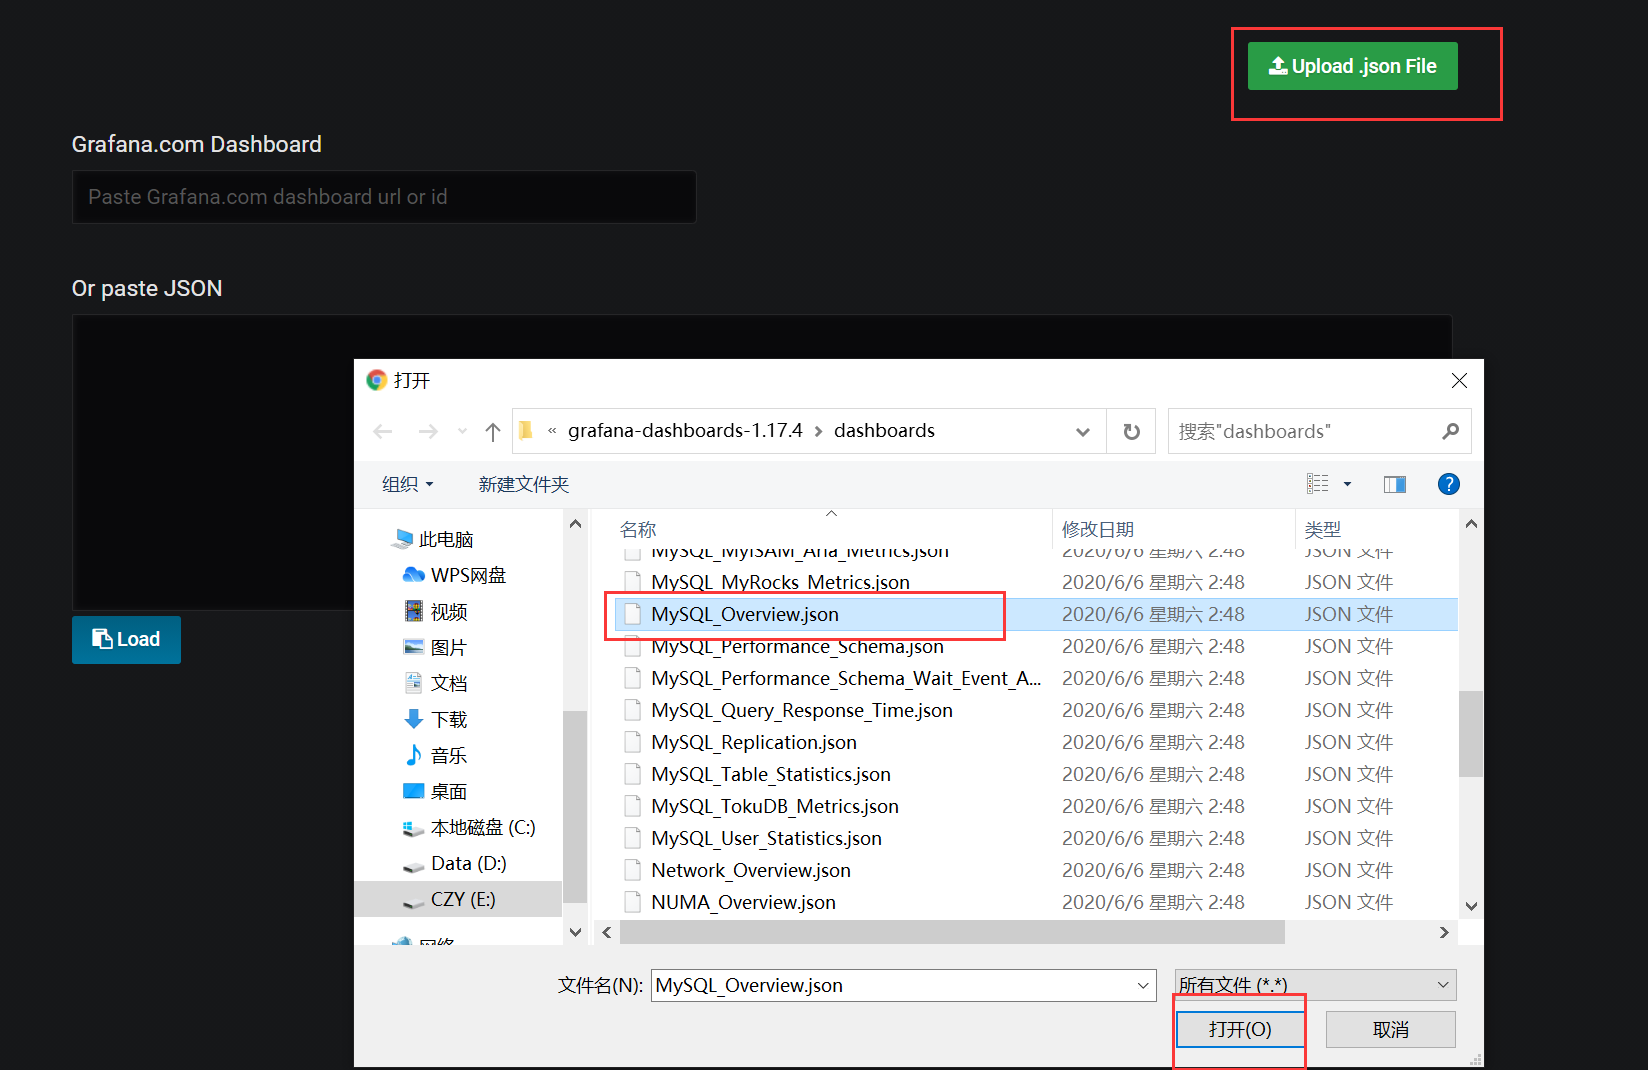The height and width of the screenshot is (1070, 1648).
Task: Click the file icon of MySQL_Replication.json
Action: pos(632,742)
